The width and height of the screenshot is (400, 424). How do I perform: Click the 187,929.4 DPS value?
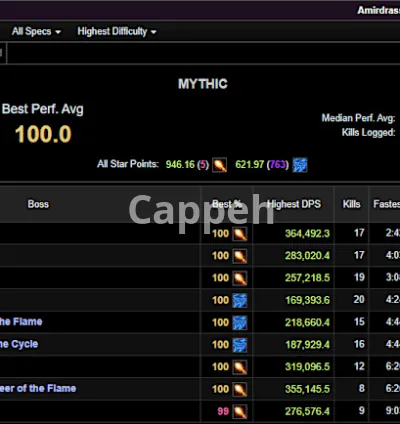pos(307,344)
